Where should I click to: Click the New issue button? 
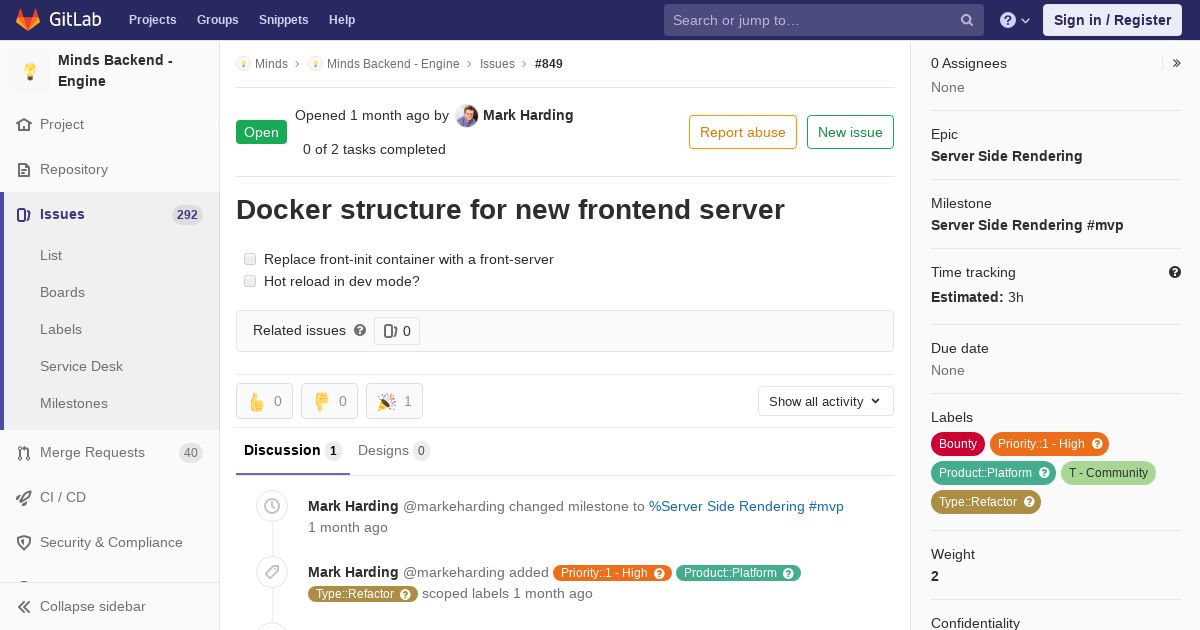pos(850,132)
